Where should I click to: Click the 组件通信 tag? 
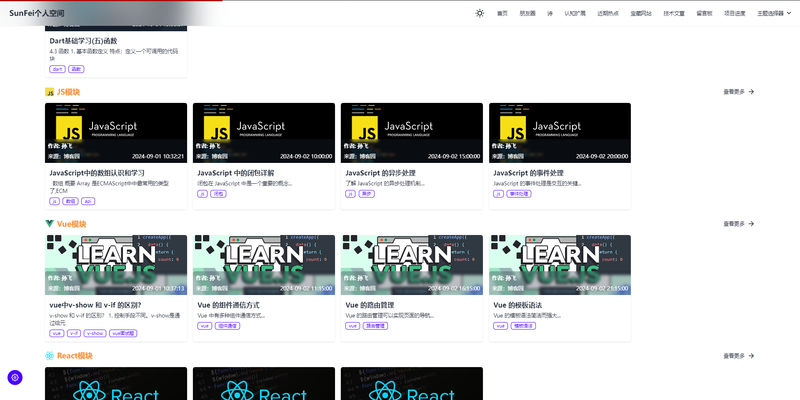pyautogui.click(x=228, y=326)
